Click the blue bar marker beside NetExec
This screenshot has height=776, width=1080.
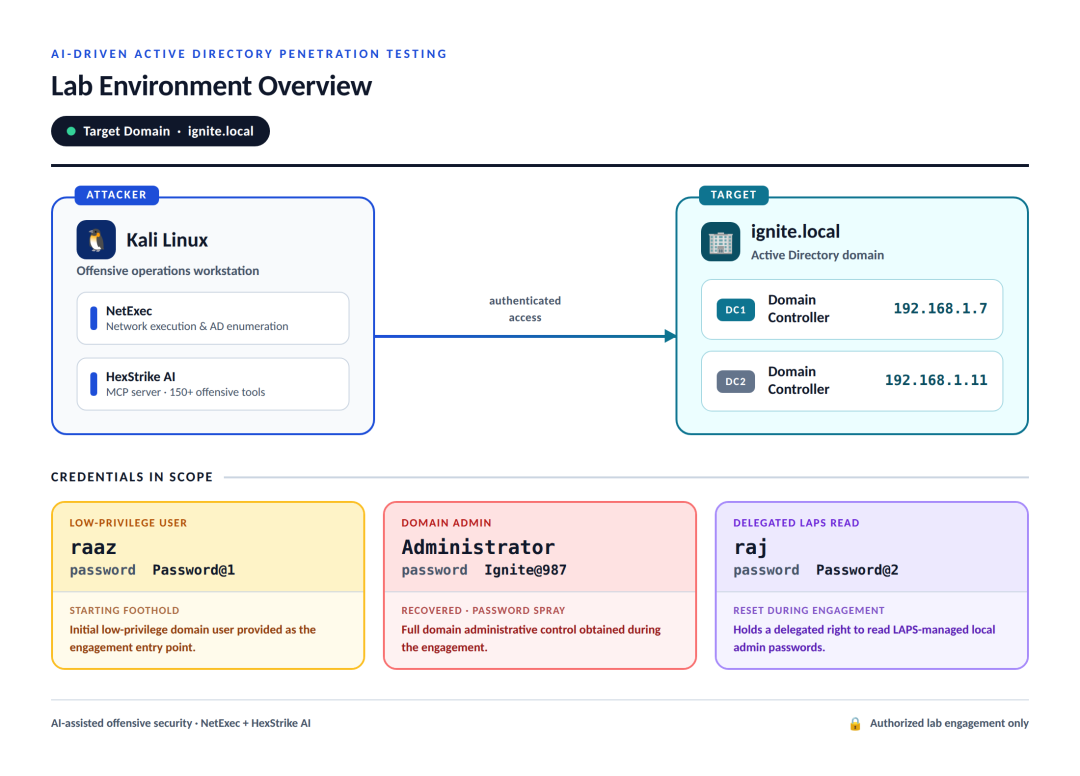pos(94,318)
